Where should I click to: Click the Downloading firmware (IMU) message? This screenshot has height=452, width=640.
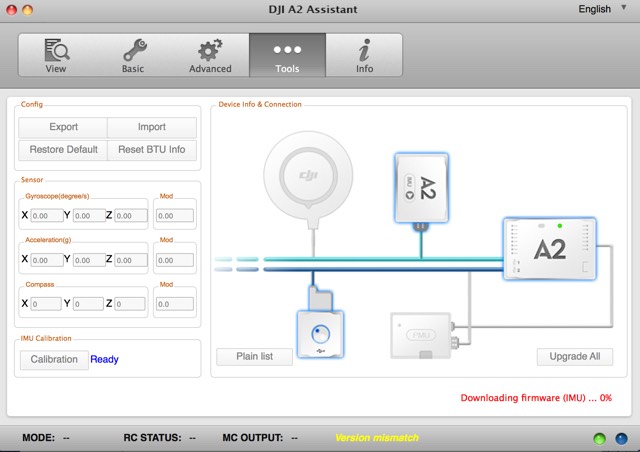point(536,398)
